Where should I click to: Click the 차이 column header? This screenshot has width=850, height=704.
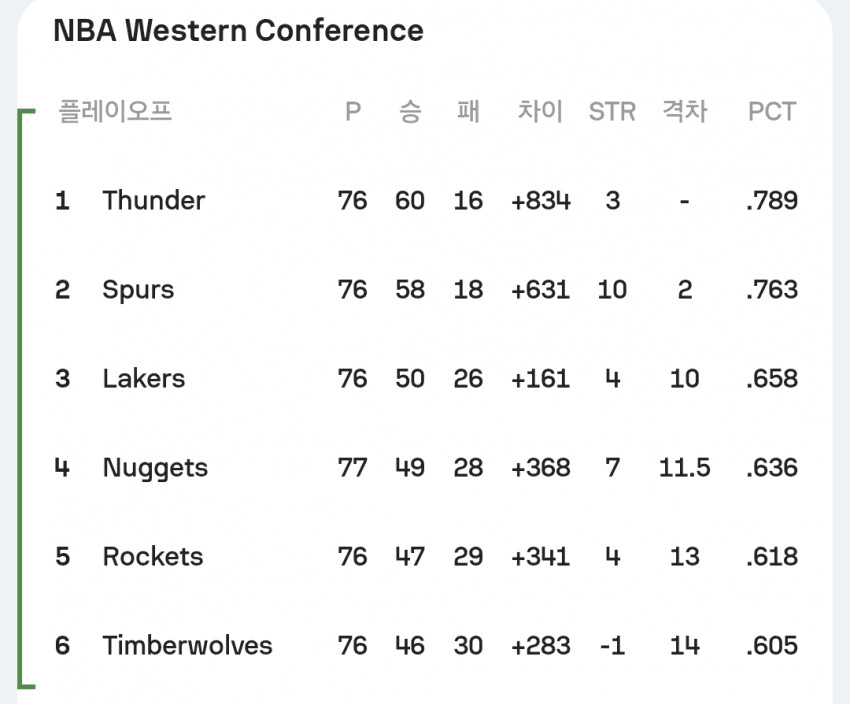tap(540, 111)
